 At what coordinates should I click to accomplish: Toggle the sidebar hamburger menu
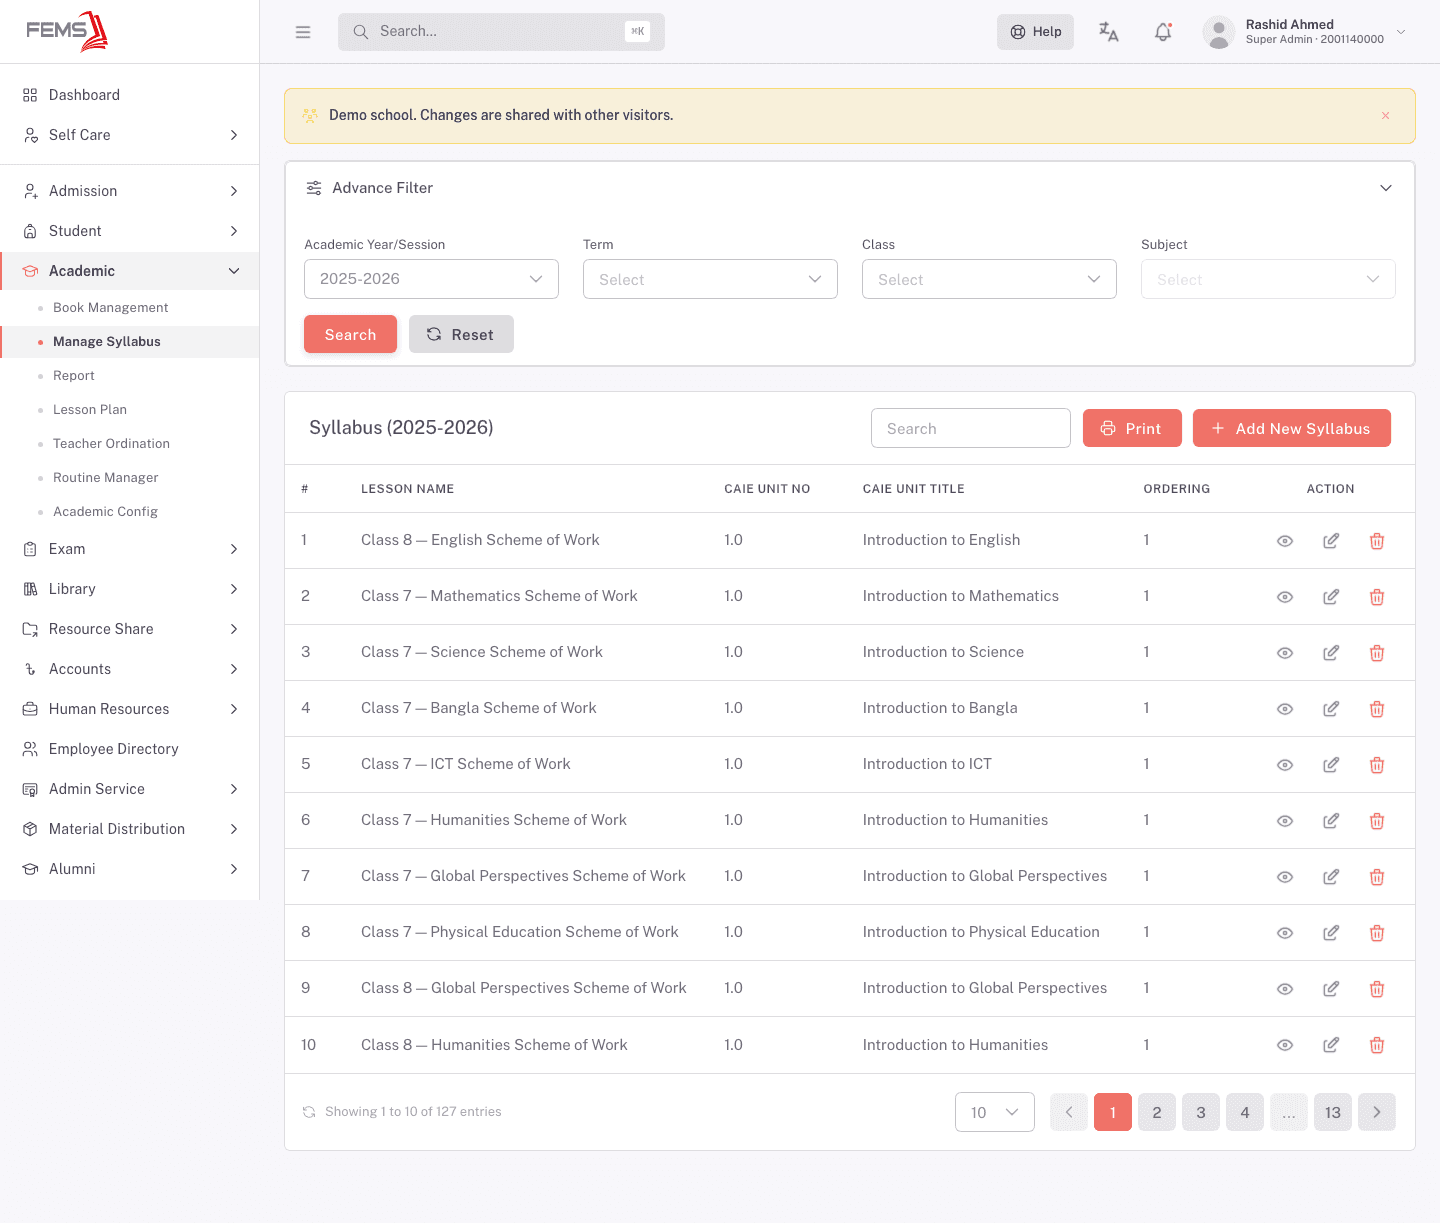[x=303, y=32]
